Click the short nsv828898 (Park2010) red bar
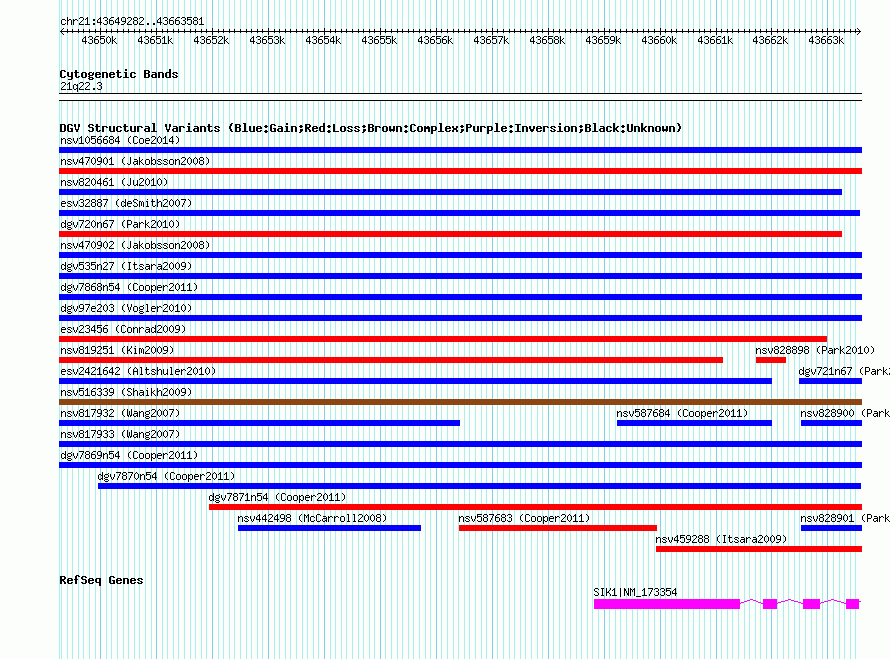The width and height of the screenshot is (890, 659). point(771,360)
